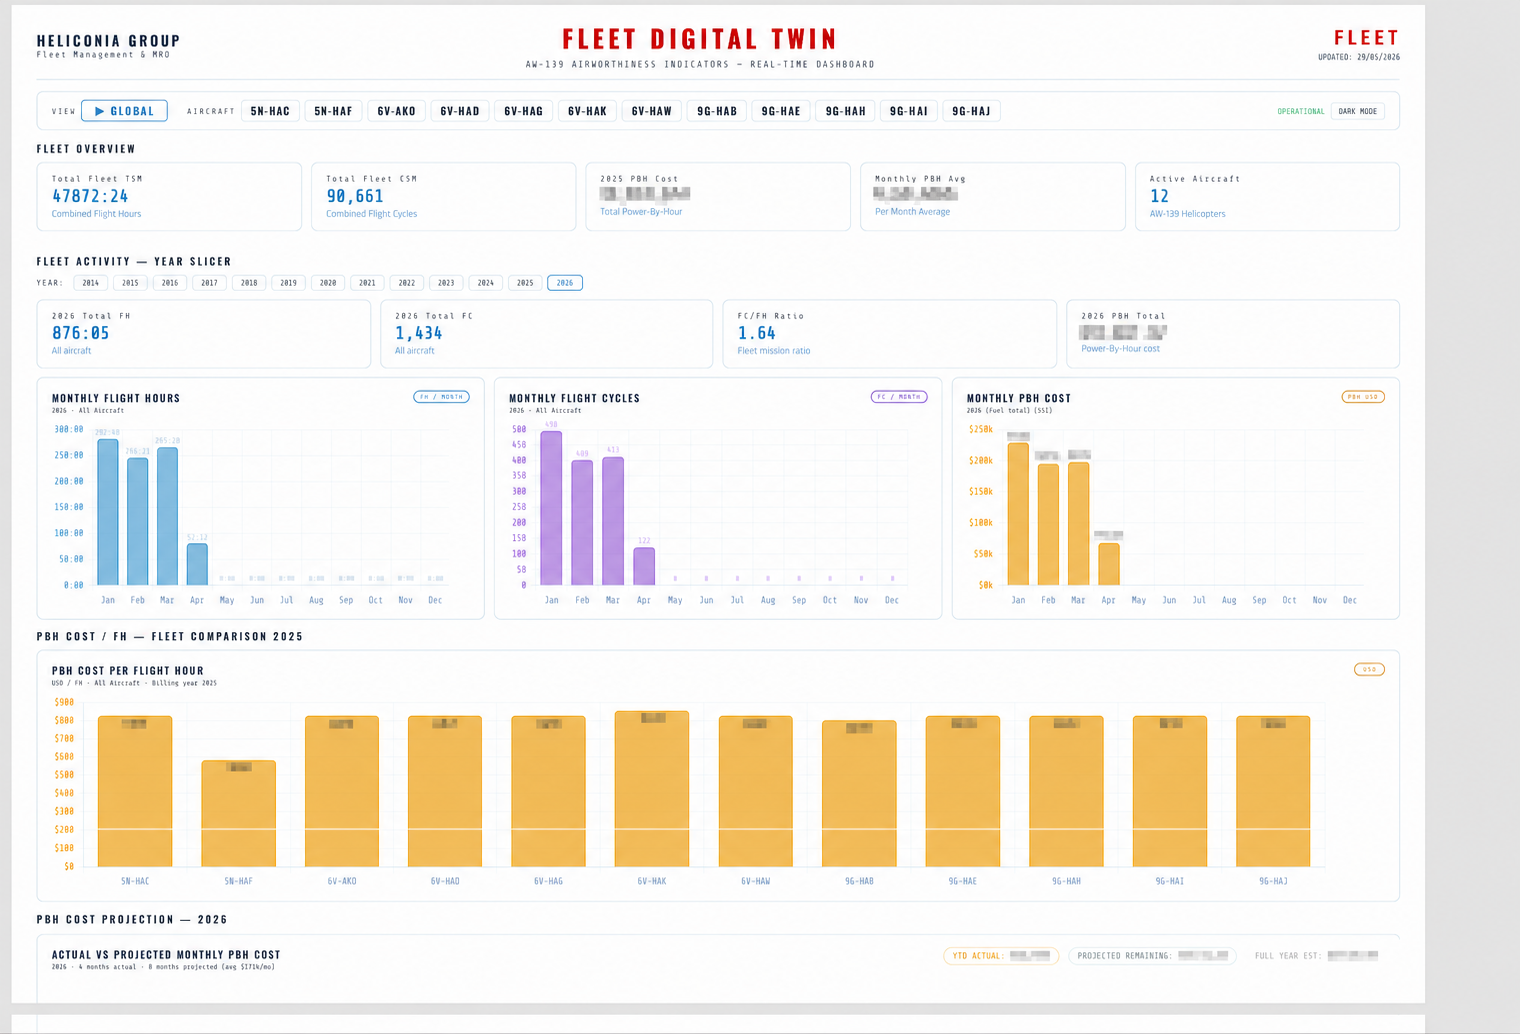Click April bar in Monthly Flight Hours chart

pyautogui.click(x=197, y=565)
